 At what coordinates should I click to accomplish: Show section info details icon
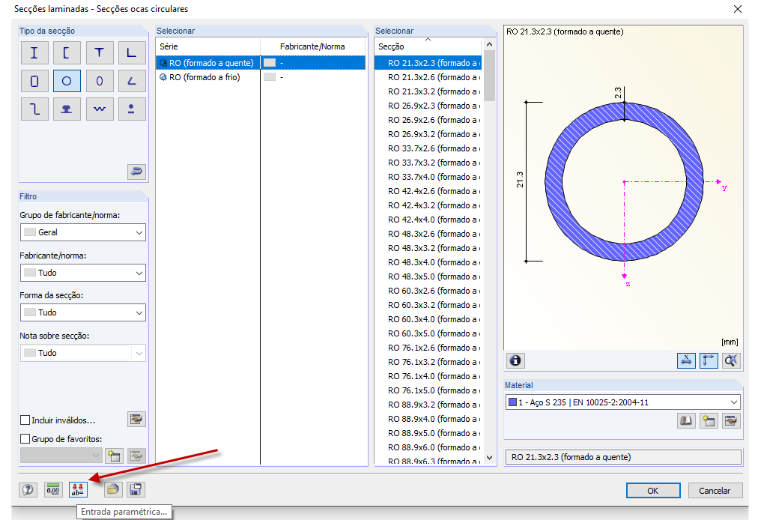(x=516, y=361)
